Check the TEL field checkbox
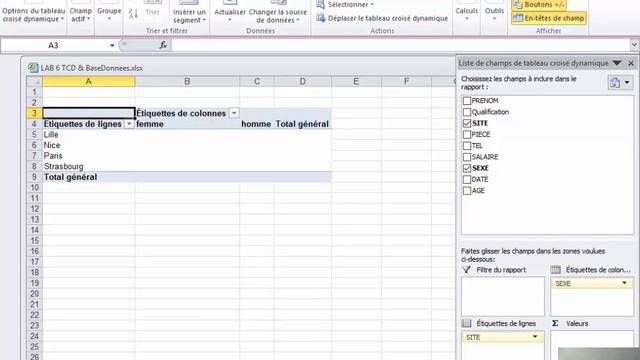The image size is (640, 360). [x=467, y=145]
